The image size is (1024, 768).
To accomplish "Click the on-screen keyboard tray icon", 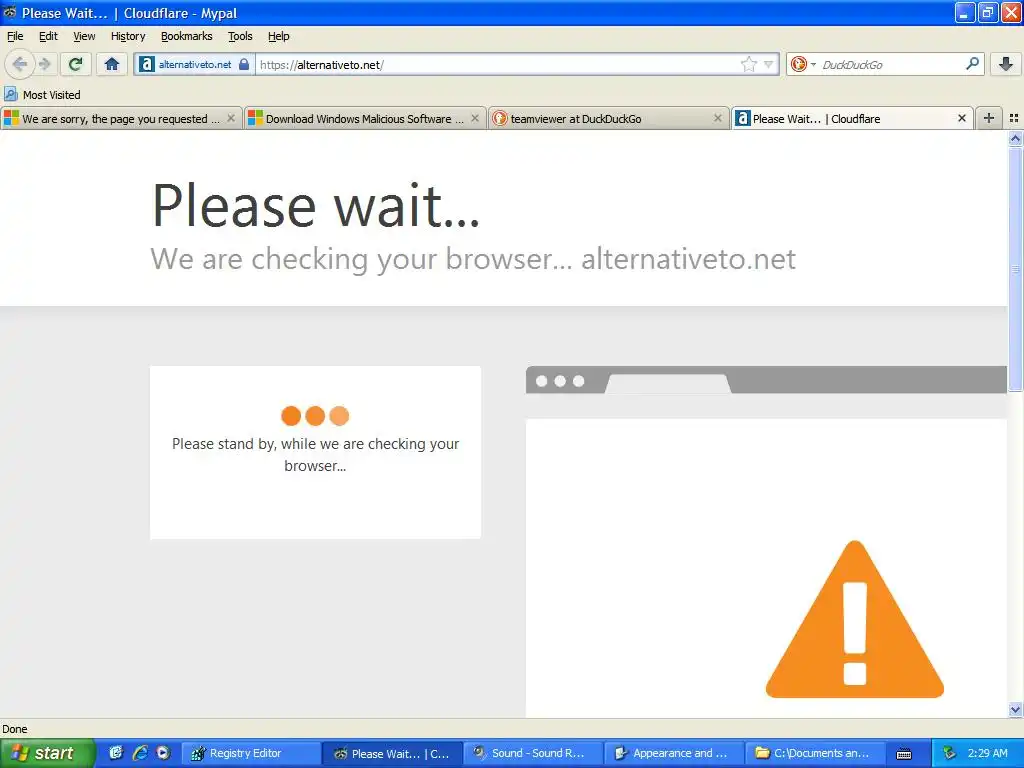I will pyautogui.click(x=904, y=754).
